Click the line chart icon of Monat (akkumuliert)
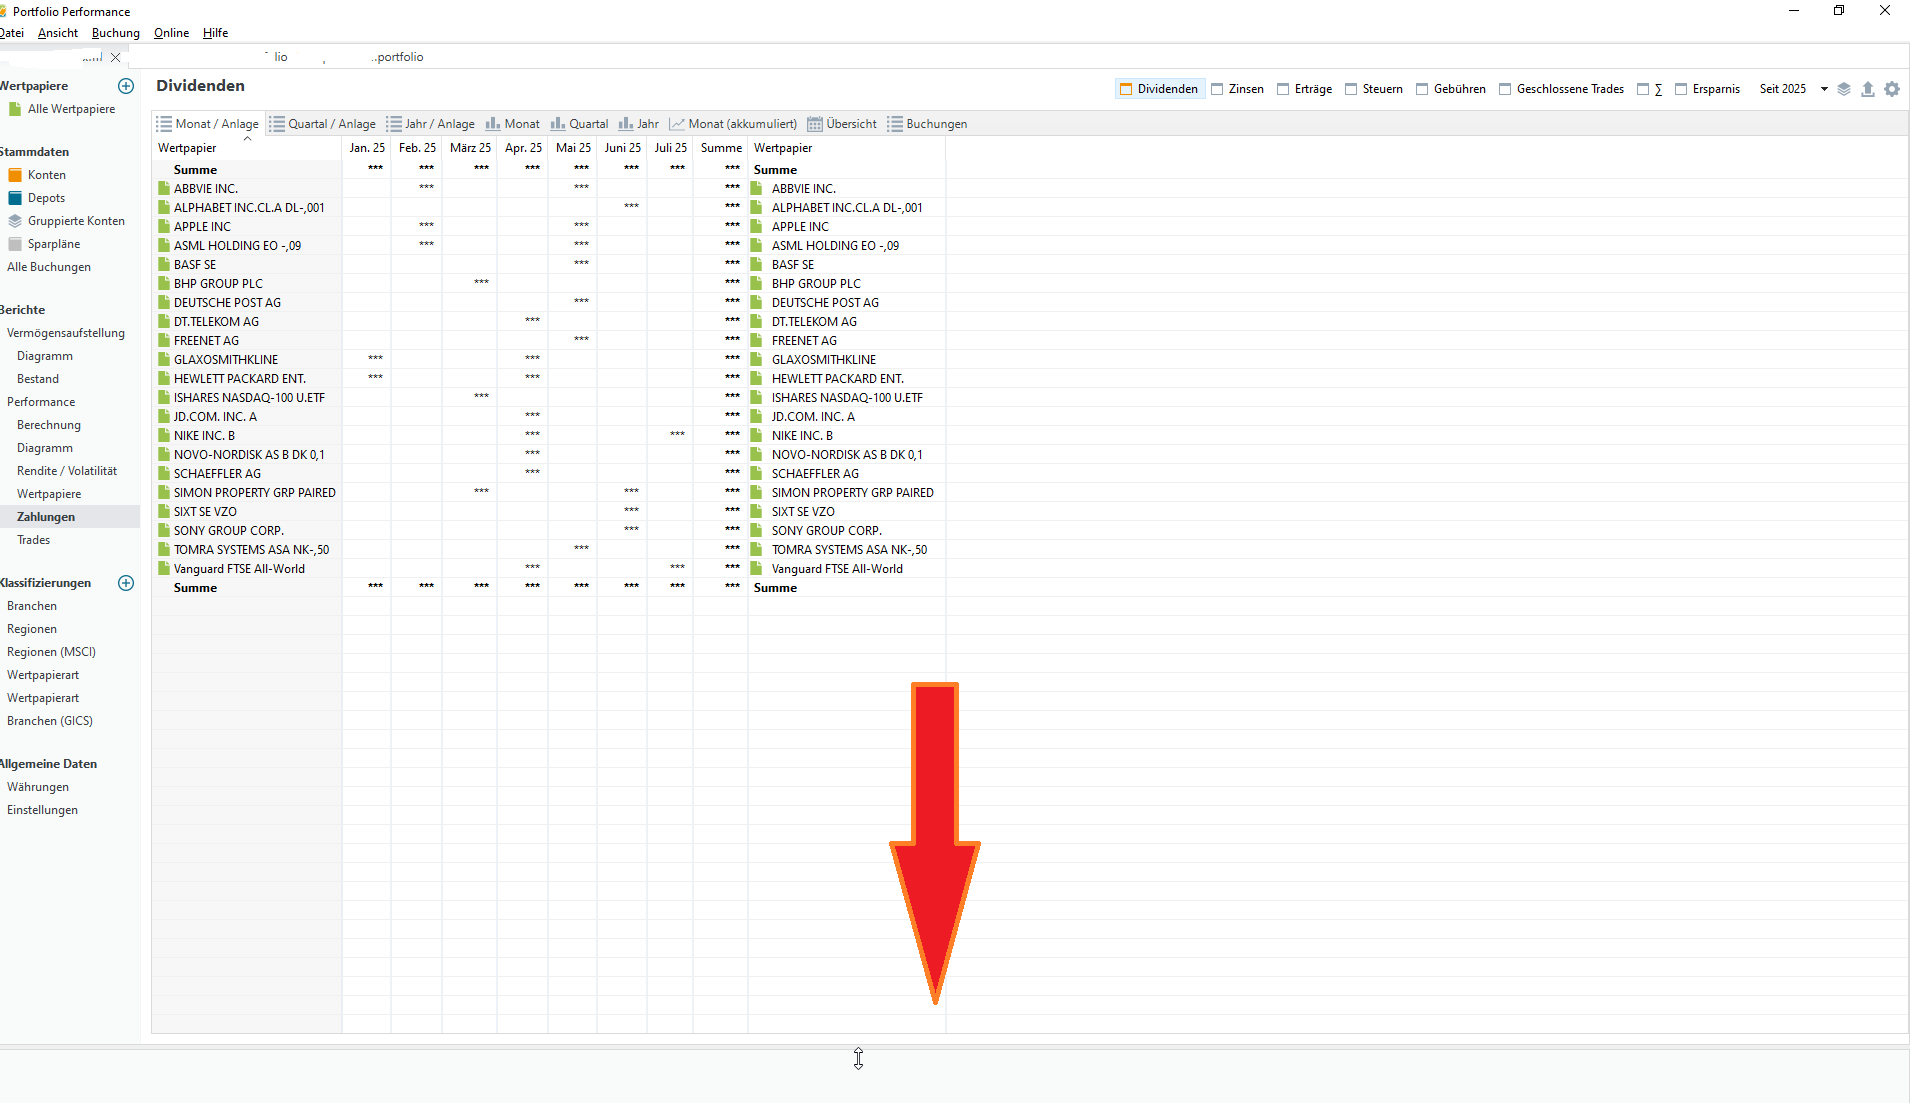Image resolution: width=1910 pixels, height=1103 pixels. tap(677, 124)
